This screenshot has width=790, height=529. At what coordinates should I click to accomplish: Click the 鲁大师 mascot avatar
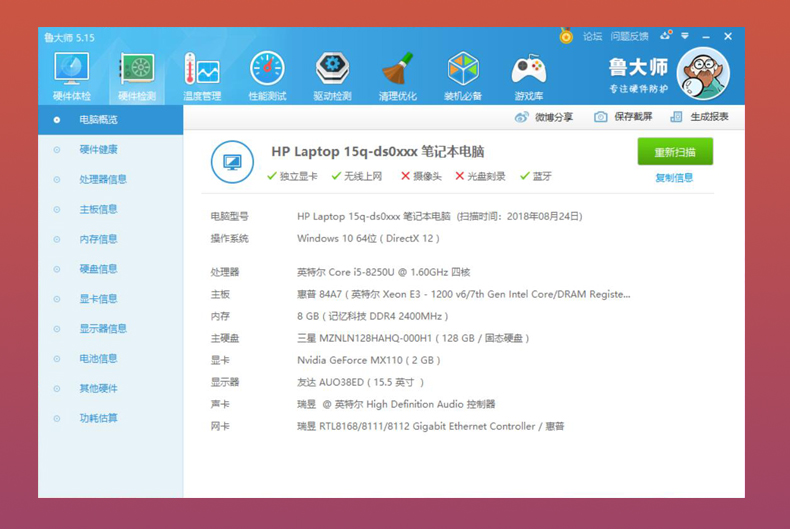pos(703,74)
